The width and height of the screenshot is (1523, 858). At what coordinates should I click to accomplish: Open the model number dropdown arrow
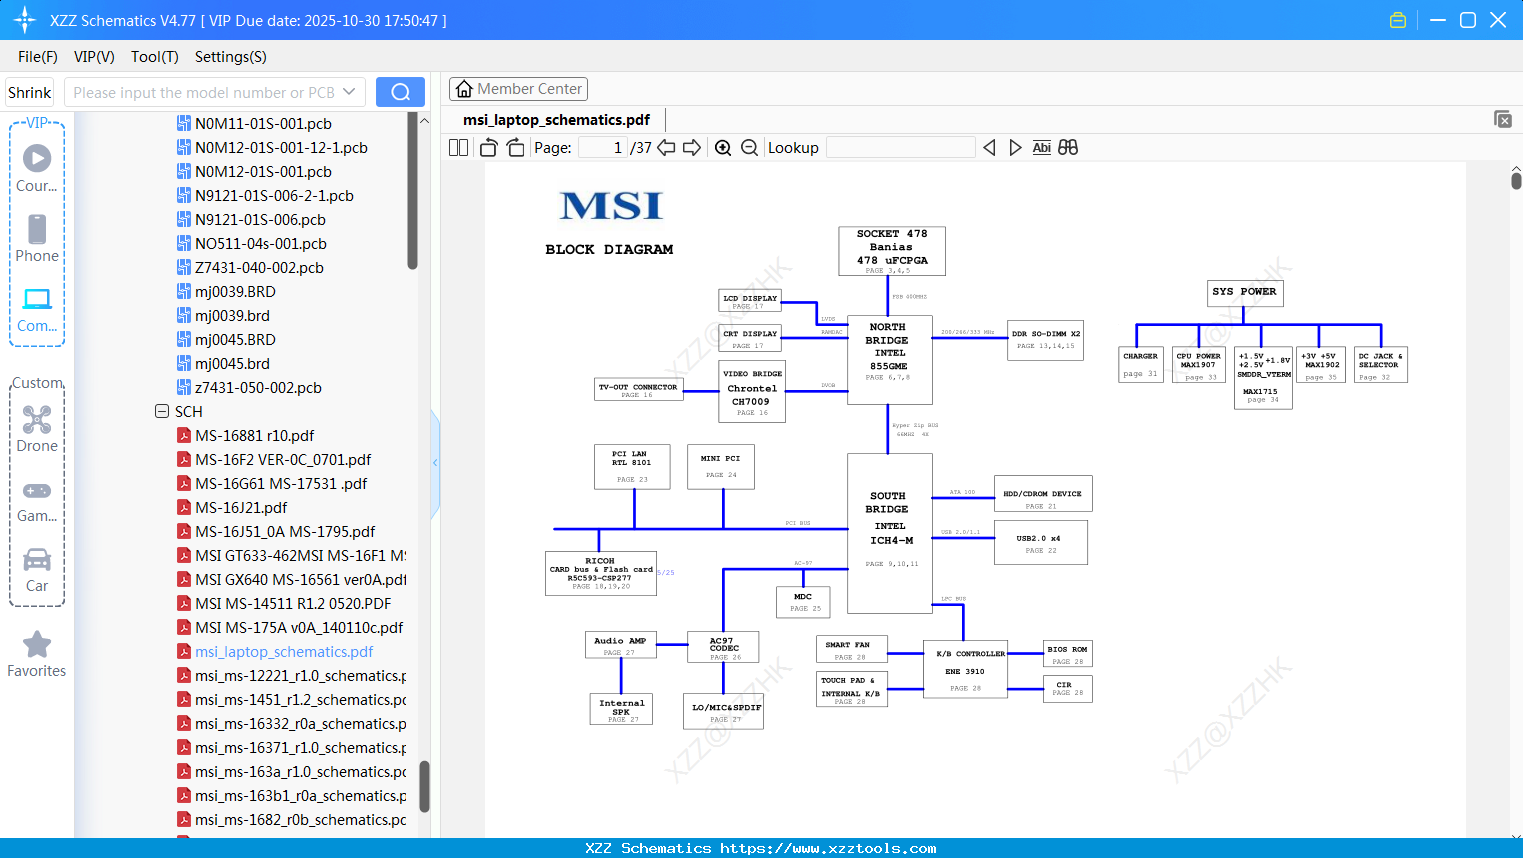coord(349,92)
